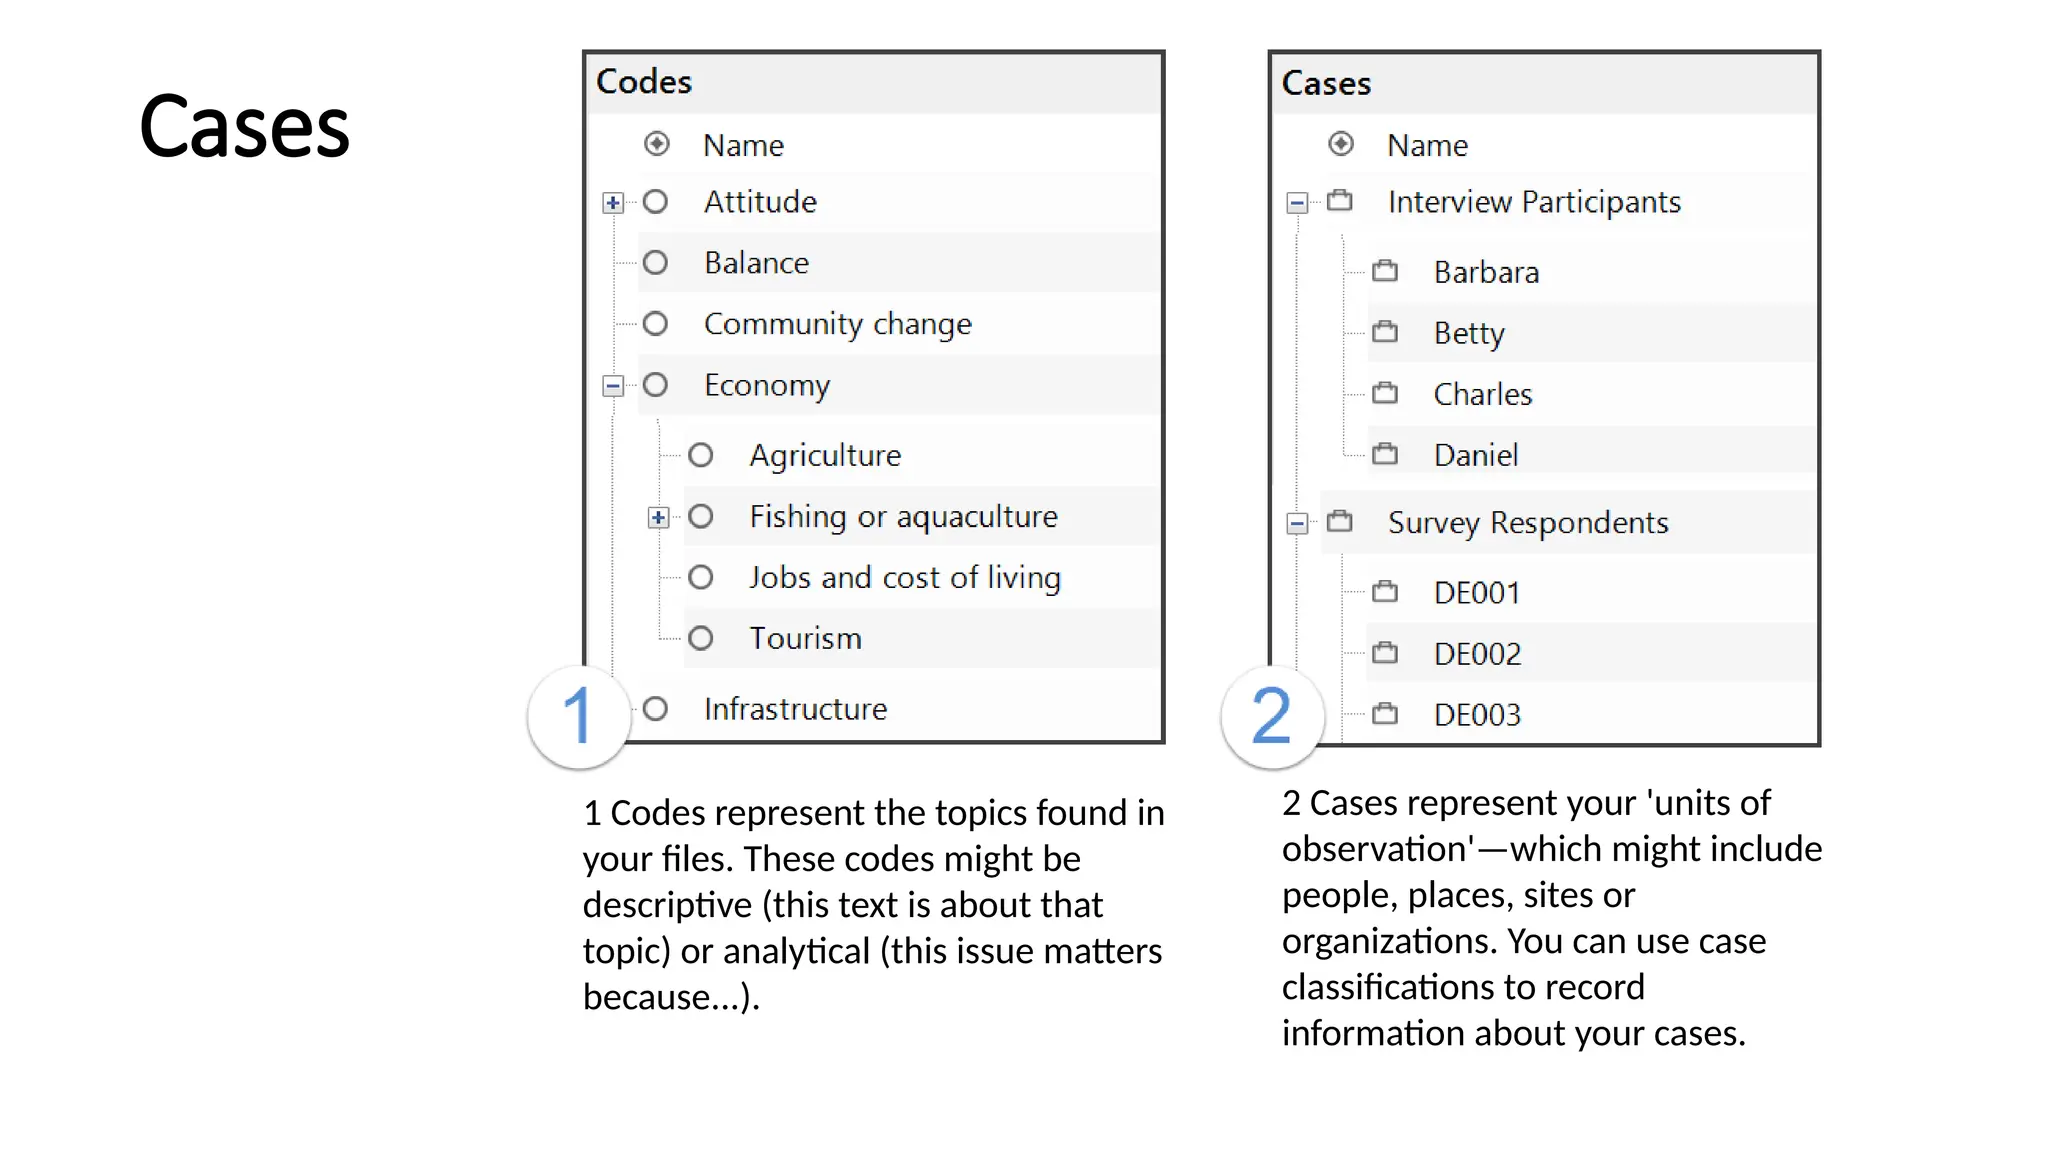Click the Name column icon in Codes
The height and width of the screenshot is (1152, 2048).
tap(657, 144)
